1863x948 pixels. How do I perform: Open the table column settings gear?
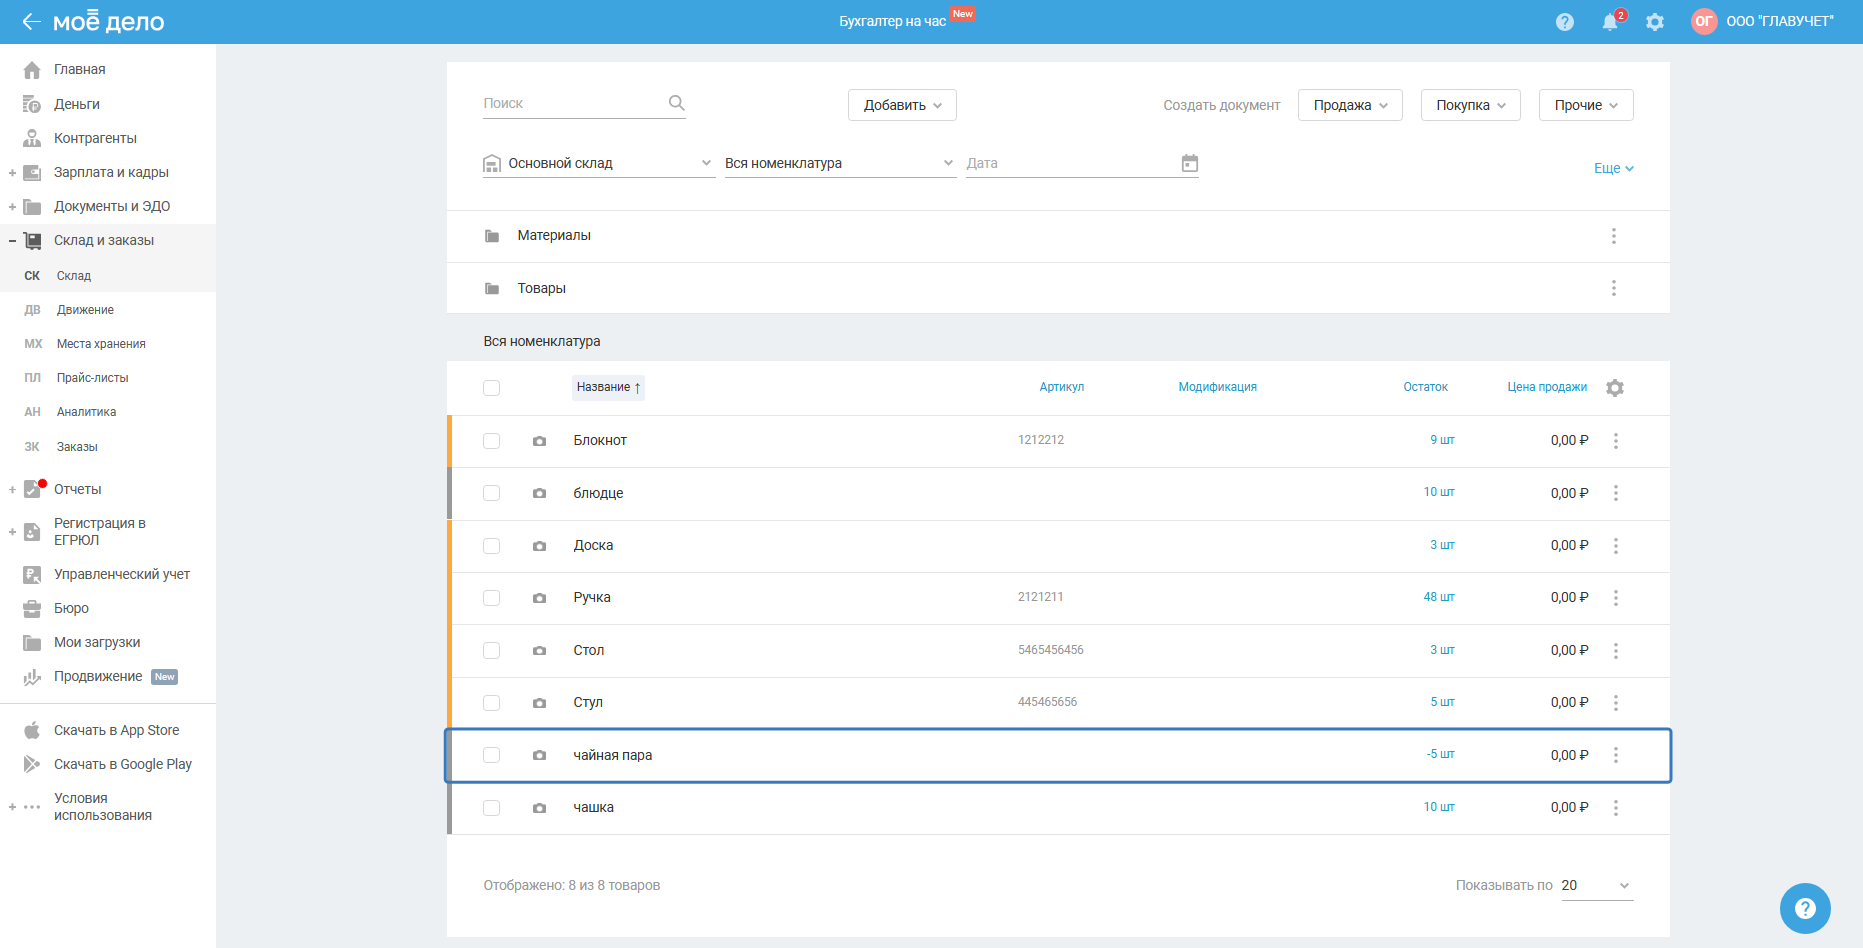(x=1615, y=388)
